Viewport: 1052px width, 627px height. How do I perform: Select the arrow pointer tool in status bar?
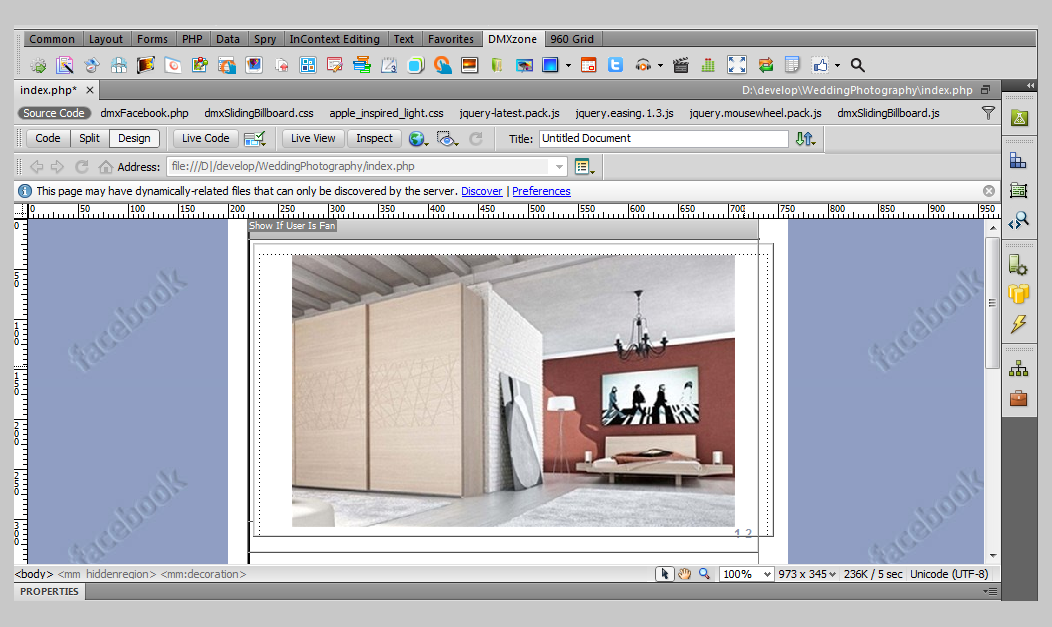[664, 574]
